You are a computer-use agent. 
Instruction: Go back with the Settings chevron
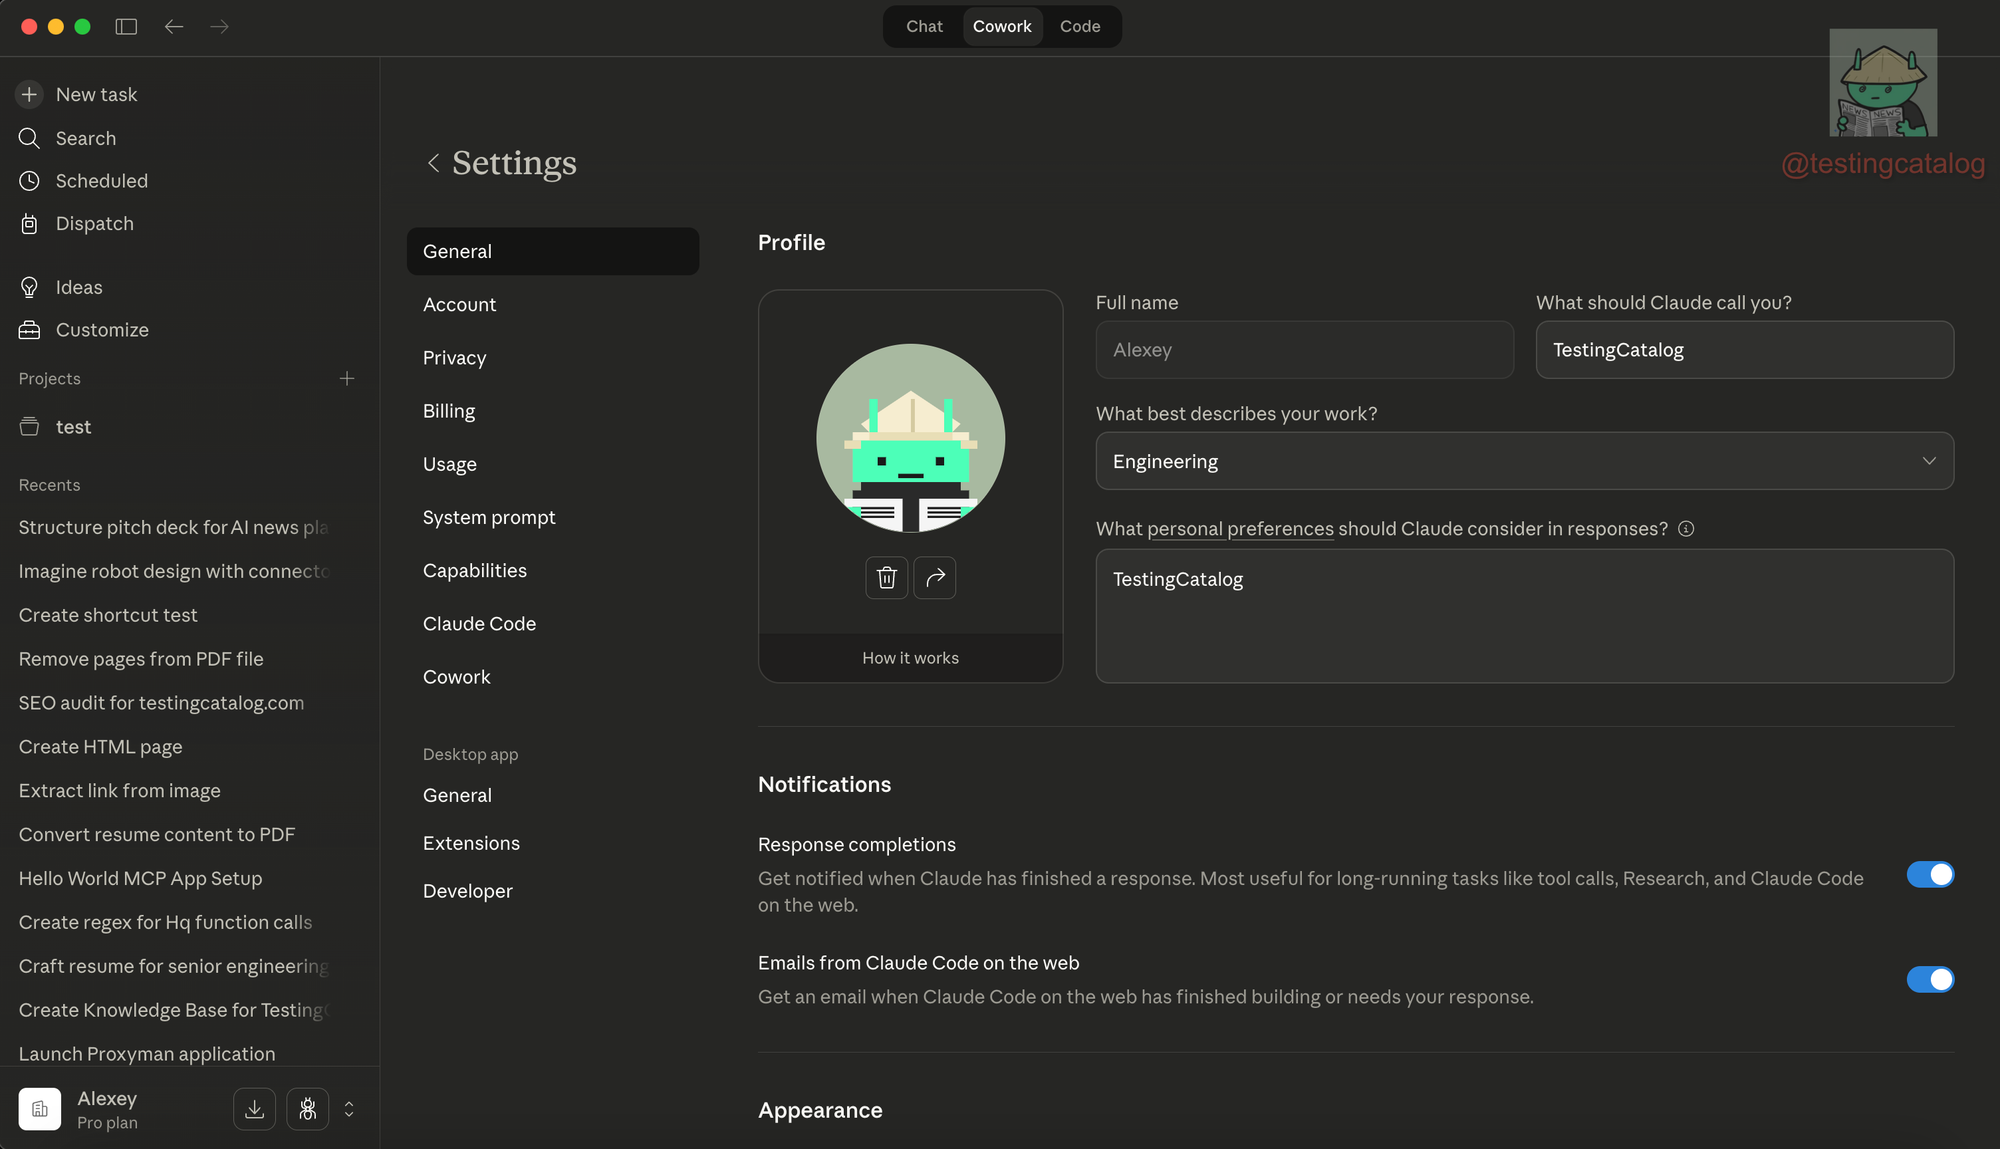pyautogui.click(x=433, y=163)
